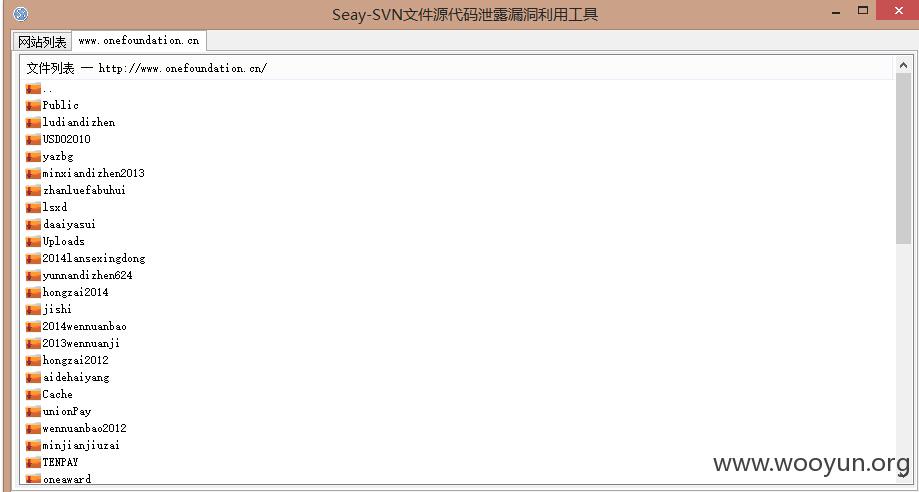Open minxiandizhen2013 directory name
Screen dimensions: 919x492
[93, 173]
